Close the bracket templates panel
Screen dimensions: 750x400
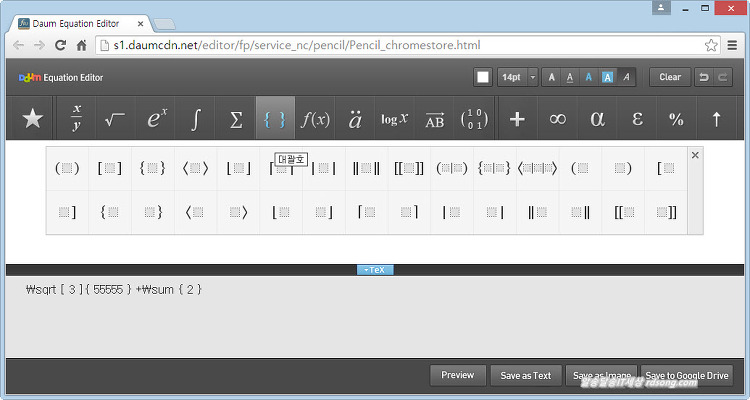pyautogui.click(x=695, y=155)
